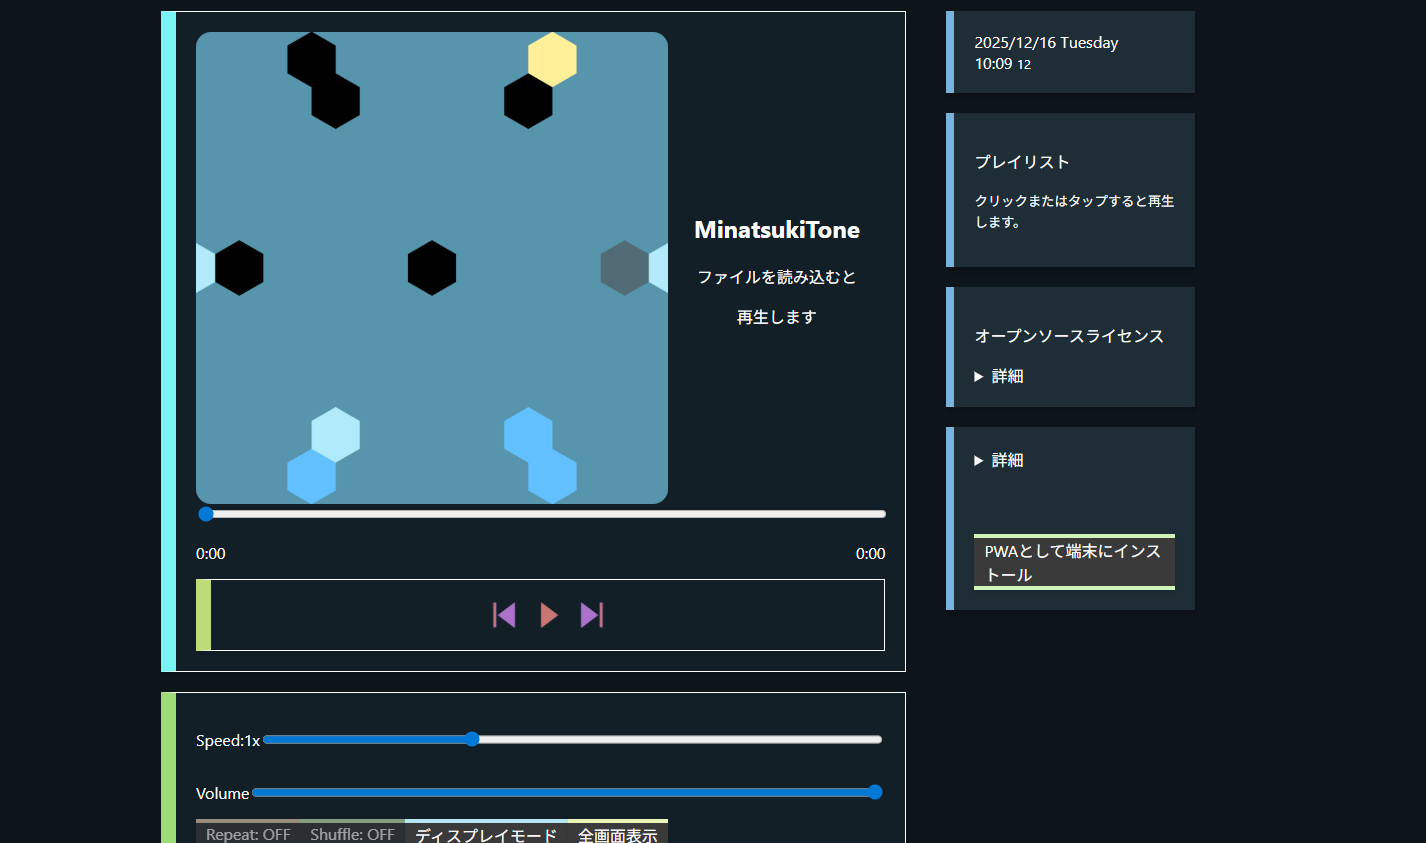Open the プレイリスト panel
Image resolution: width=1426 pixels, height=843 pixels.
click(1022, 162)
